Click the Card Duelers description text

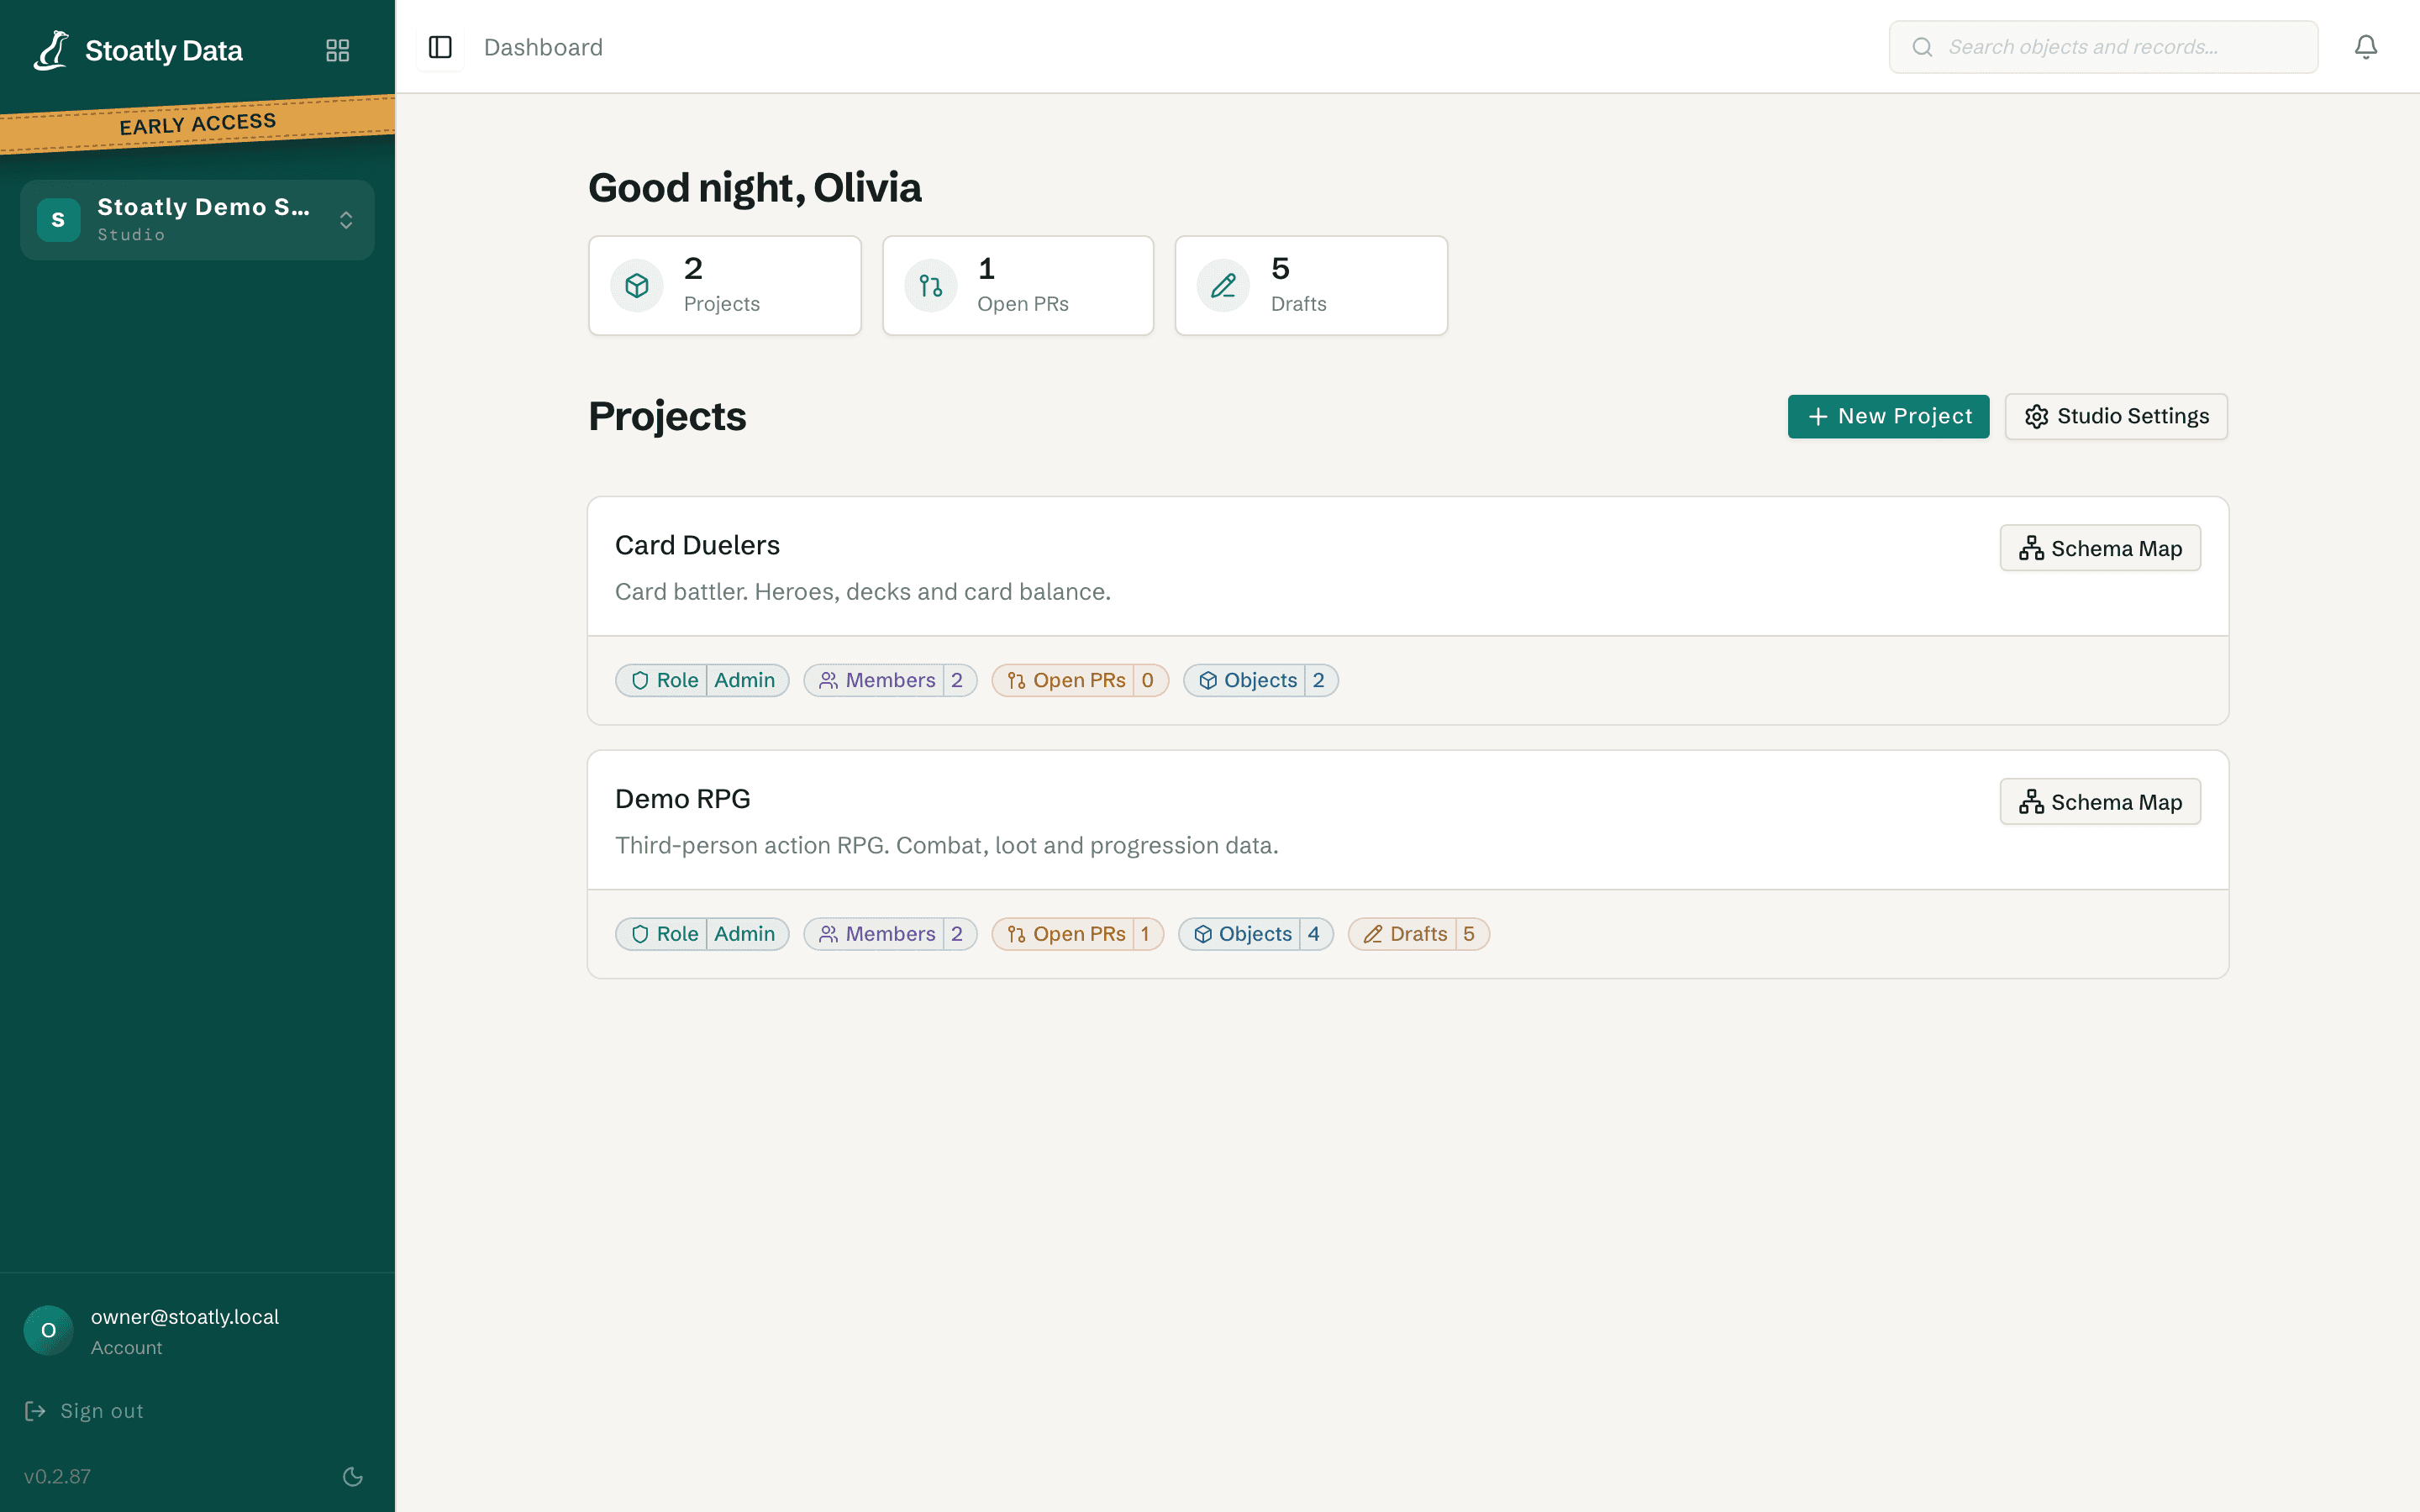click(x=862, y=592)
